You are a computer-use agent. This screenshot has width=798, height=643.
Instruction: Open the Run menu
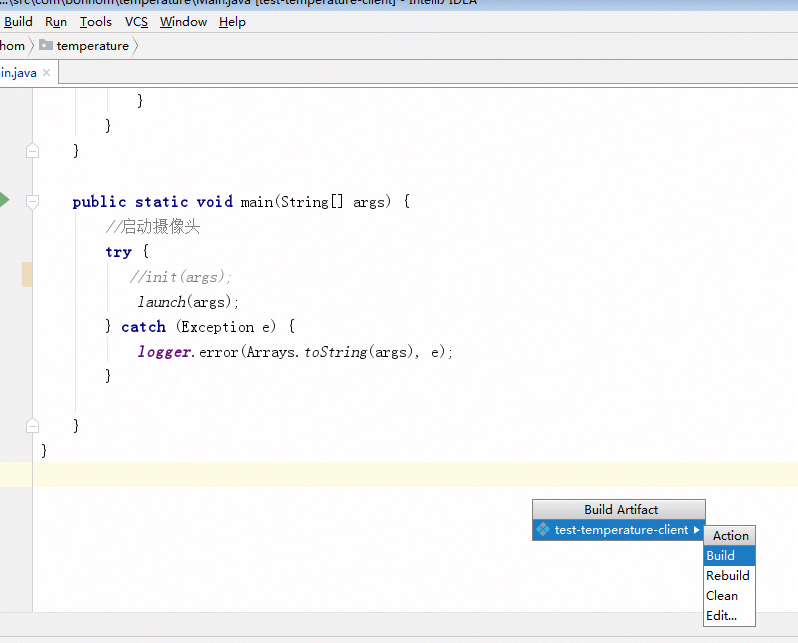[56, 22]
